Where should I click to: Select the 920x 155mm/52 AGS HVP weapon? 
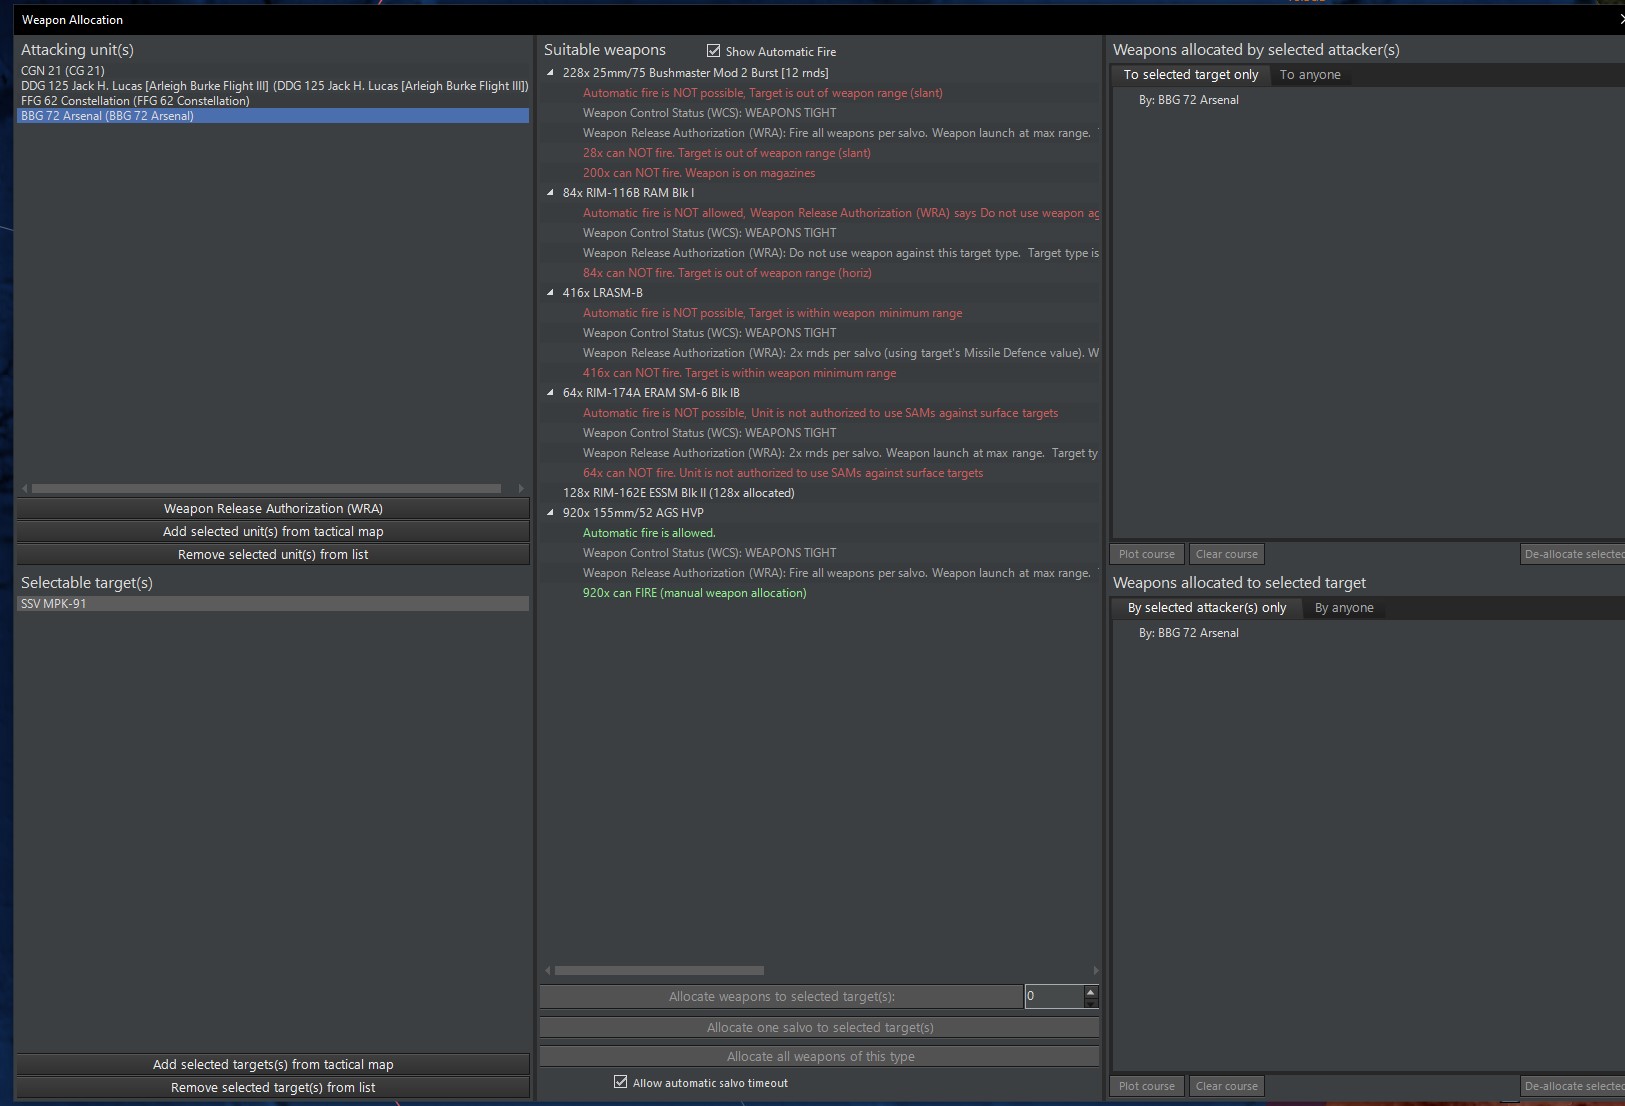click(633, 513)
